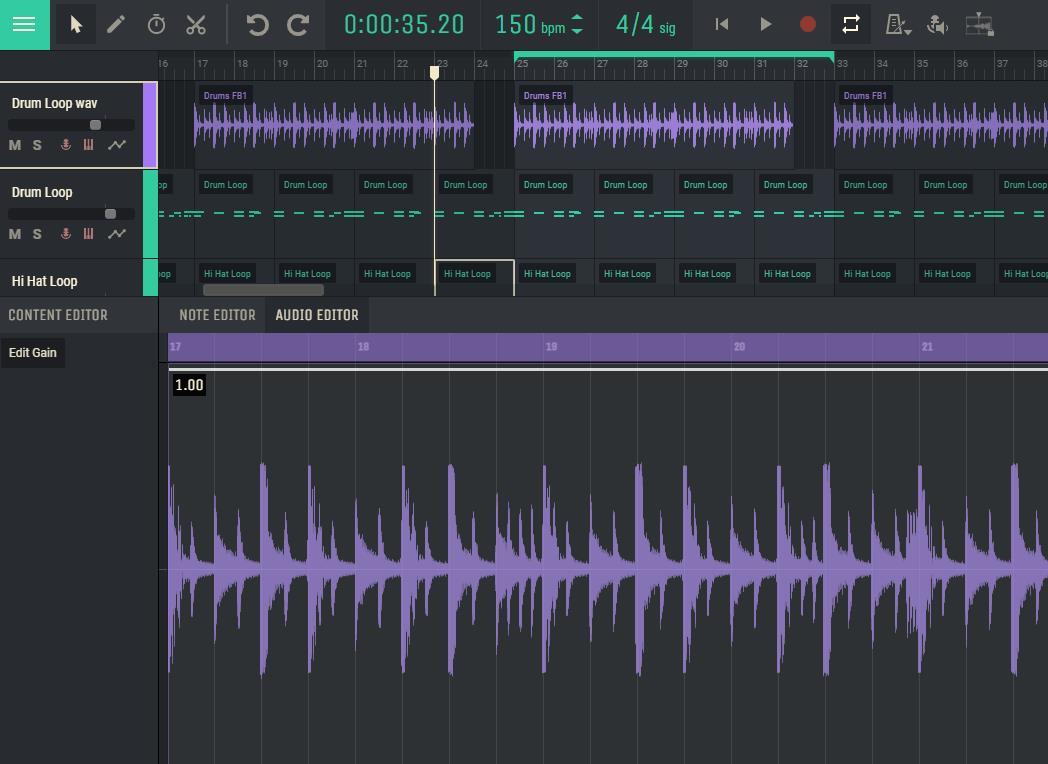The image size is (1048, 764).
Task: Solo the Drum Loop track
Action: point(37,234)
